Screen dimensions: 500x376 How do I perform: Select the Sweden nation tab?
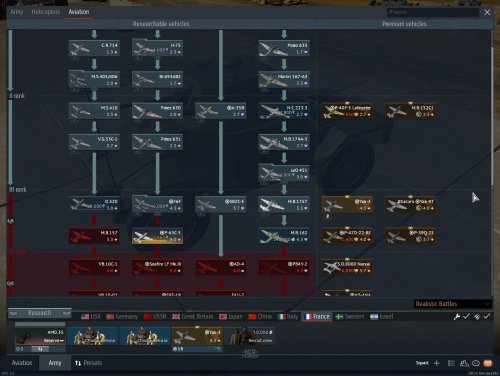click(x=350, y=316)
